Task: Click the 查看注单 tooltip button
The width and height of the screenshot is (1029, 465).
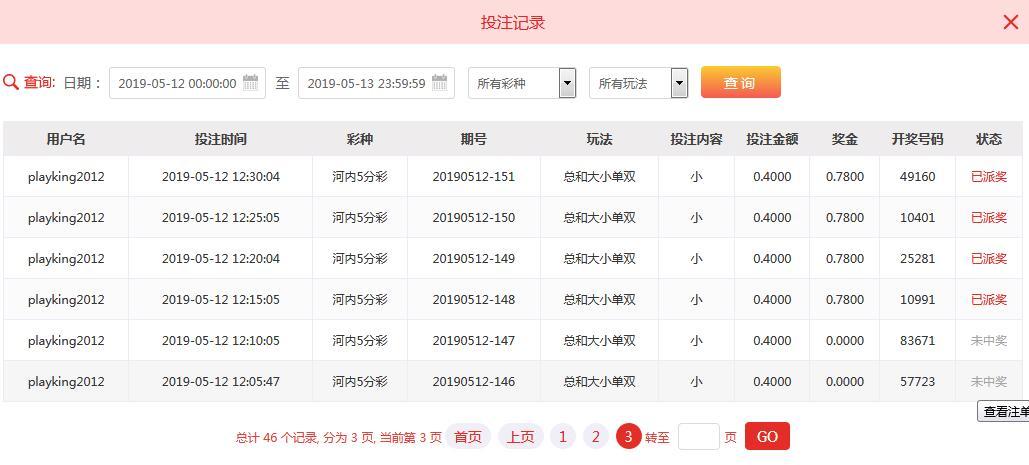Action: 1004,412
